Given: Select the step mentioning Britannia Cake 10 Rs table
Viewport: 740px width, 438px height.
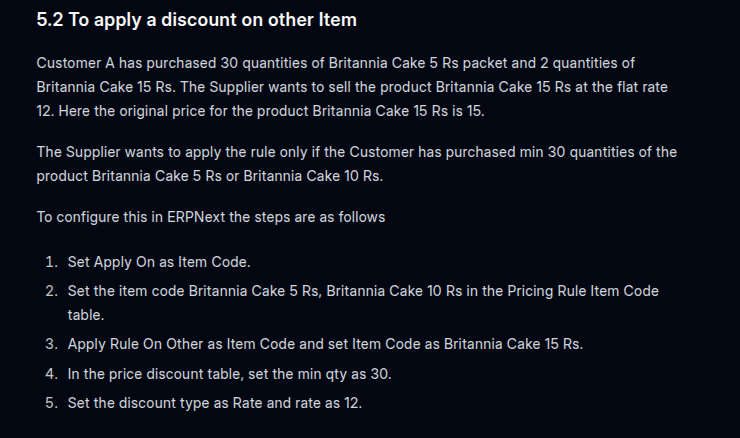Looking at the screenshot, I should [363, 303].
